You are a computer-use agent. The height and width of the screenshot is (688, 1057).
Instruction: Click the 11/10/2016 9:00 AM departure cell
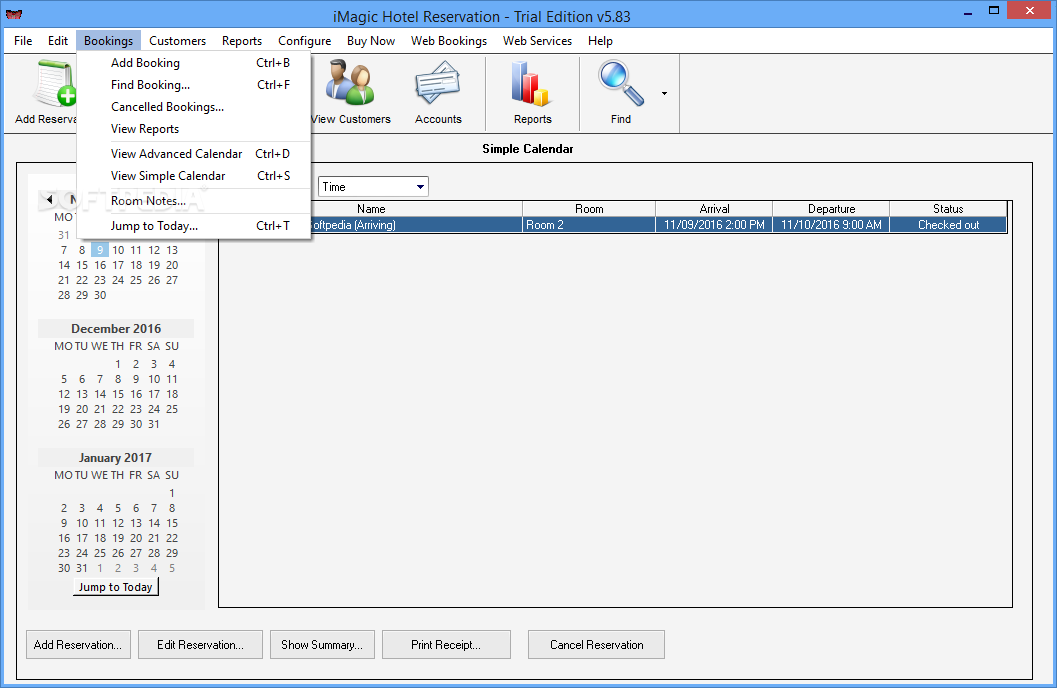(831, 225)
